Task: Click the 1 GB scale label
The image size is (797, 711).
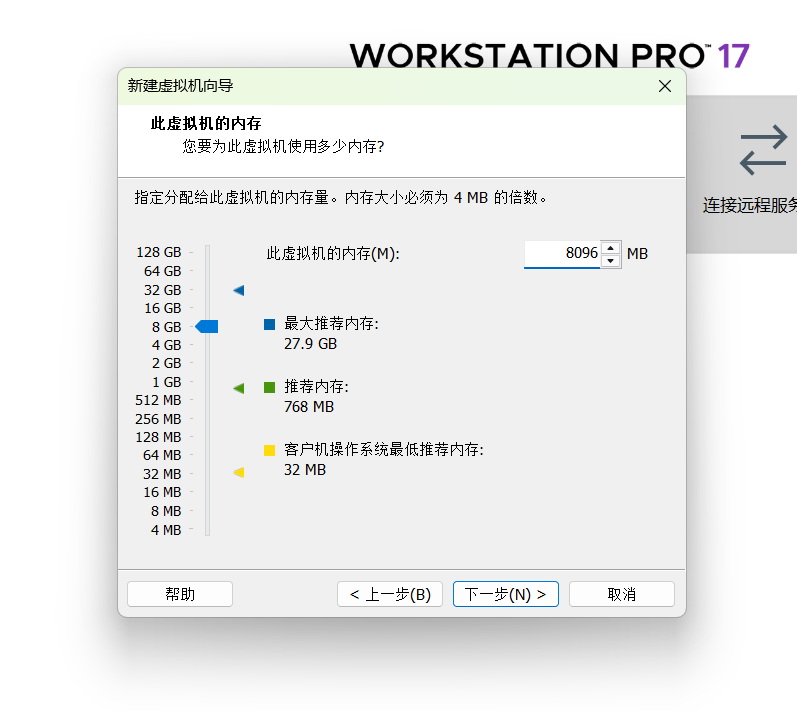Action: click(167, 382)
